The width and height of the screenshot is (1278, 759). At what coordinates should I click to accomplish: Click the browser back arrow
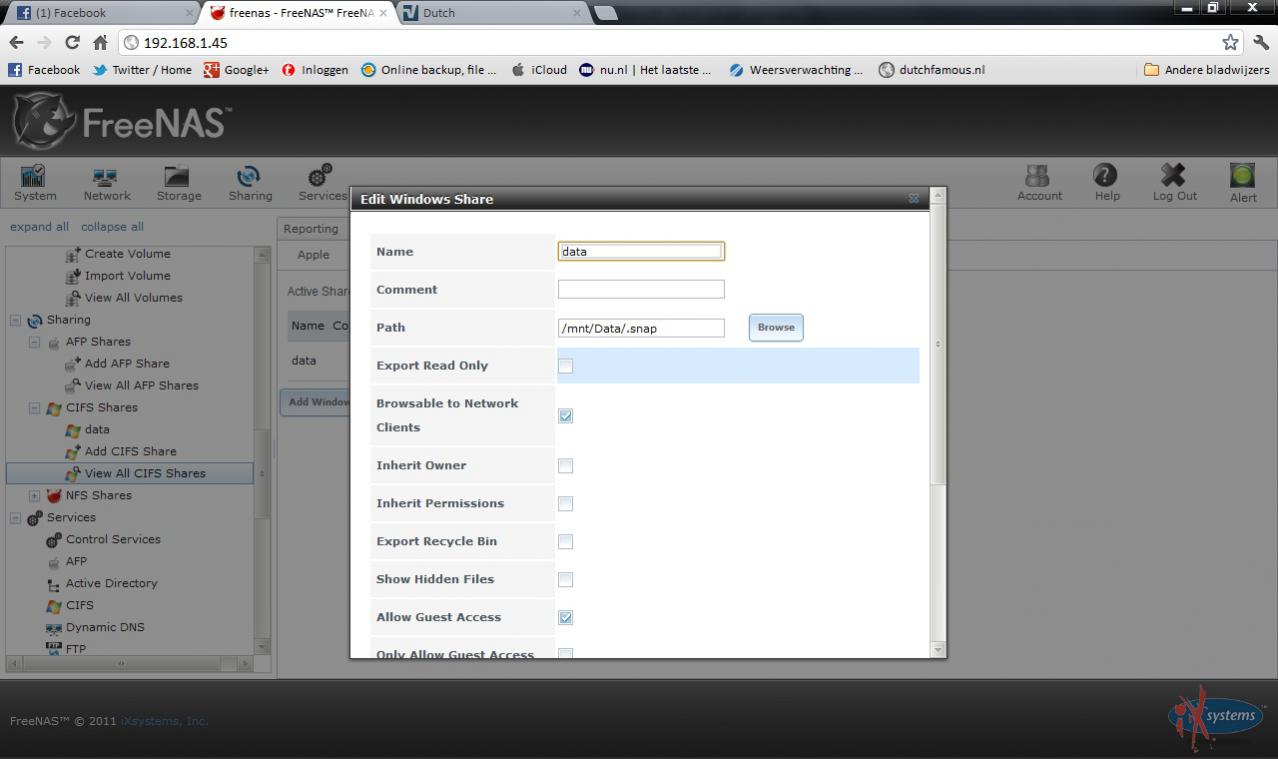point(17,42)
